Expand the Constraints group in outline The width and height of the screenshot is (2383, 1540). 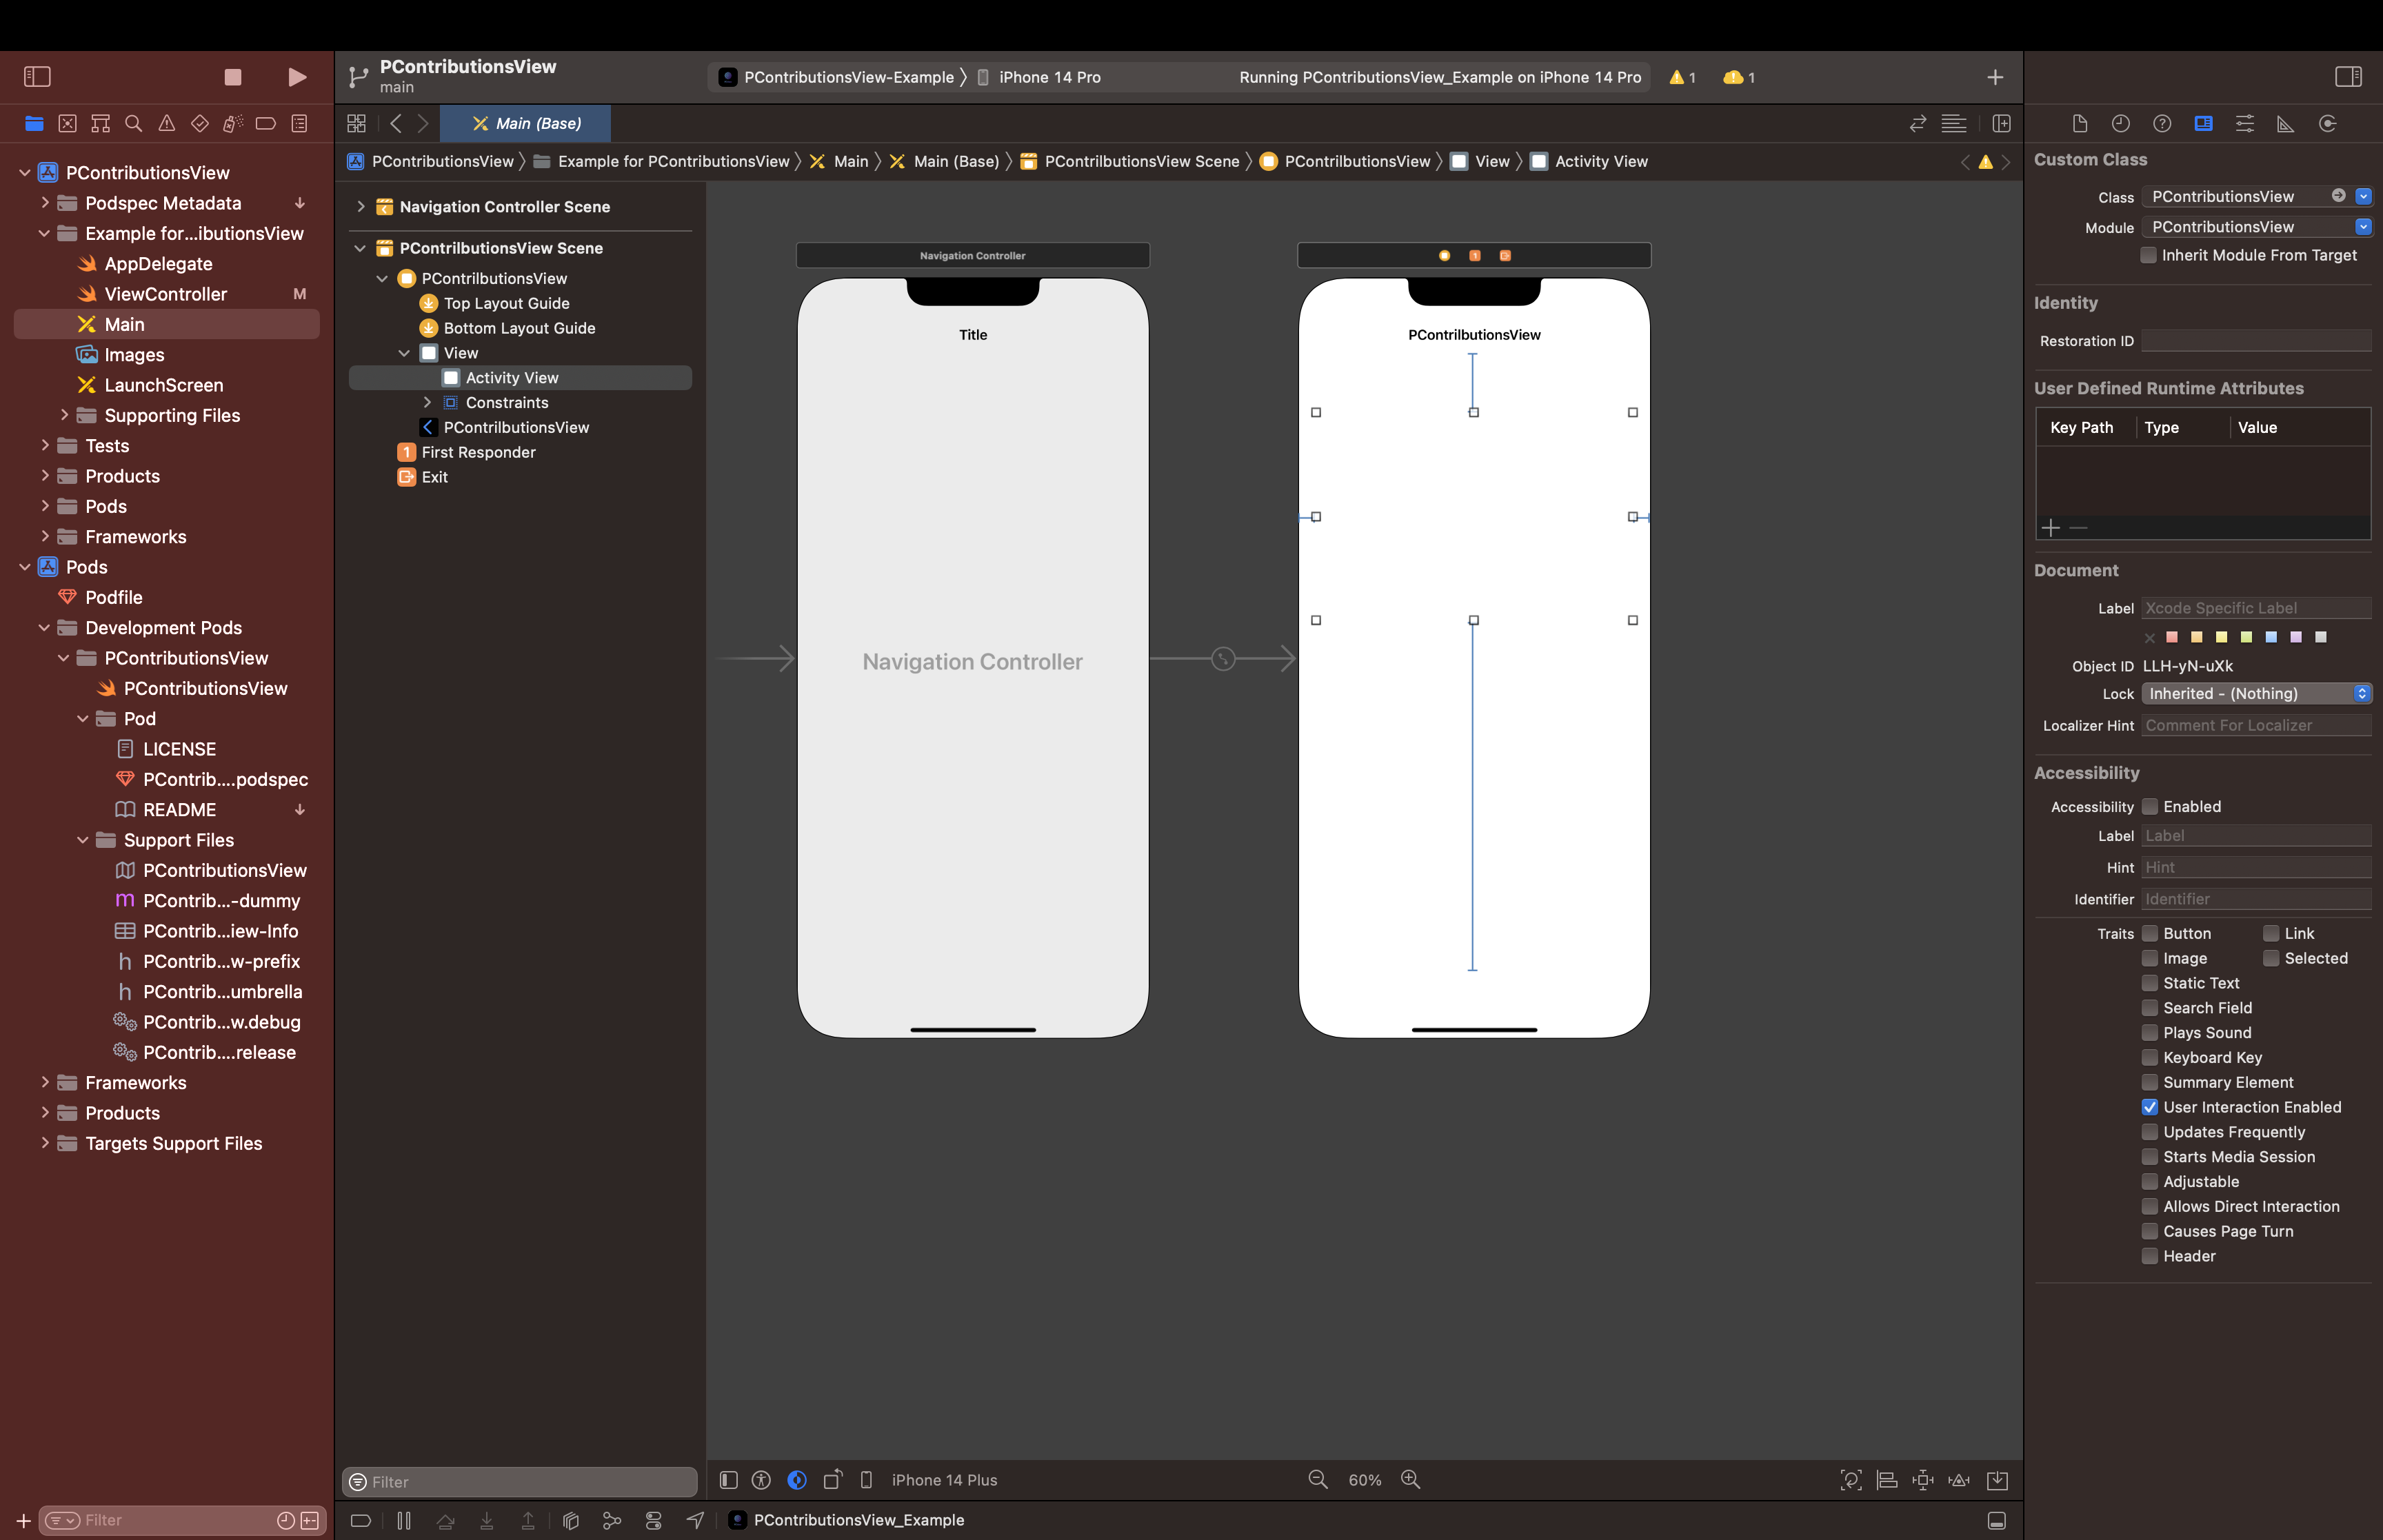click(427, 402)
